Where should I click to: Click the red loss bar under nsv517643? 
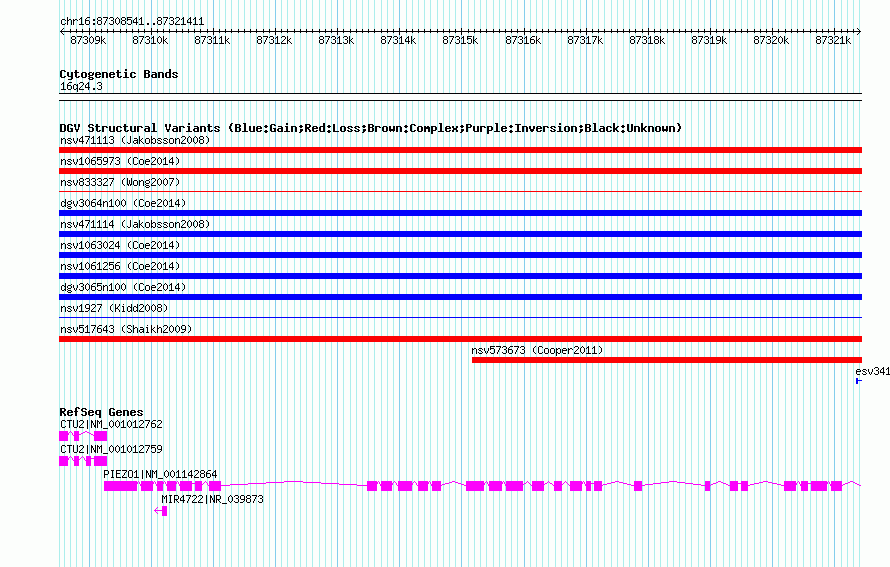tap(460, 339)
